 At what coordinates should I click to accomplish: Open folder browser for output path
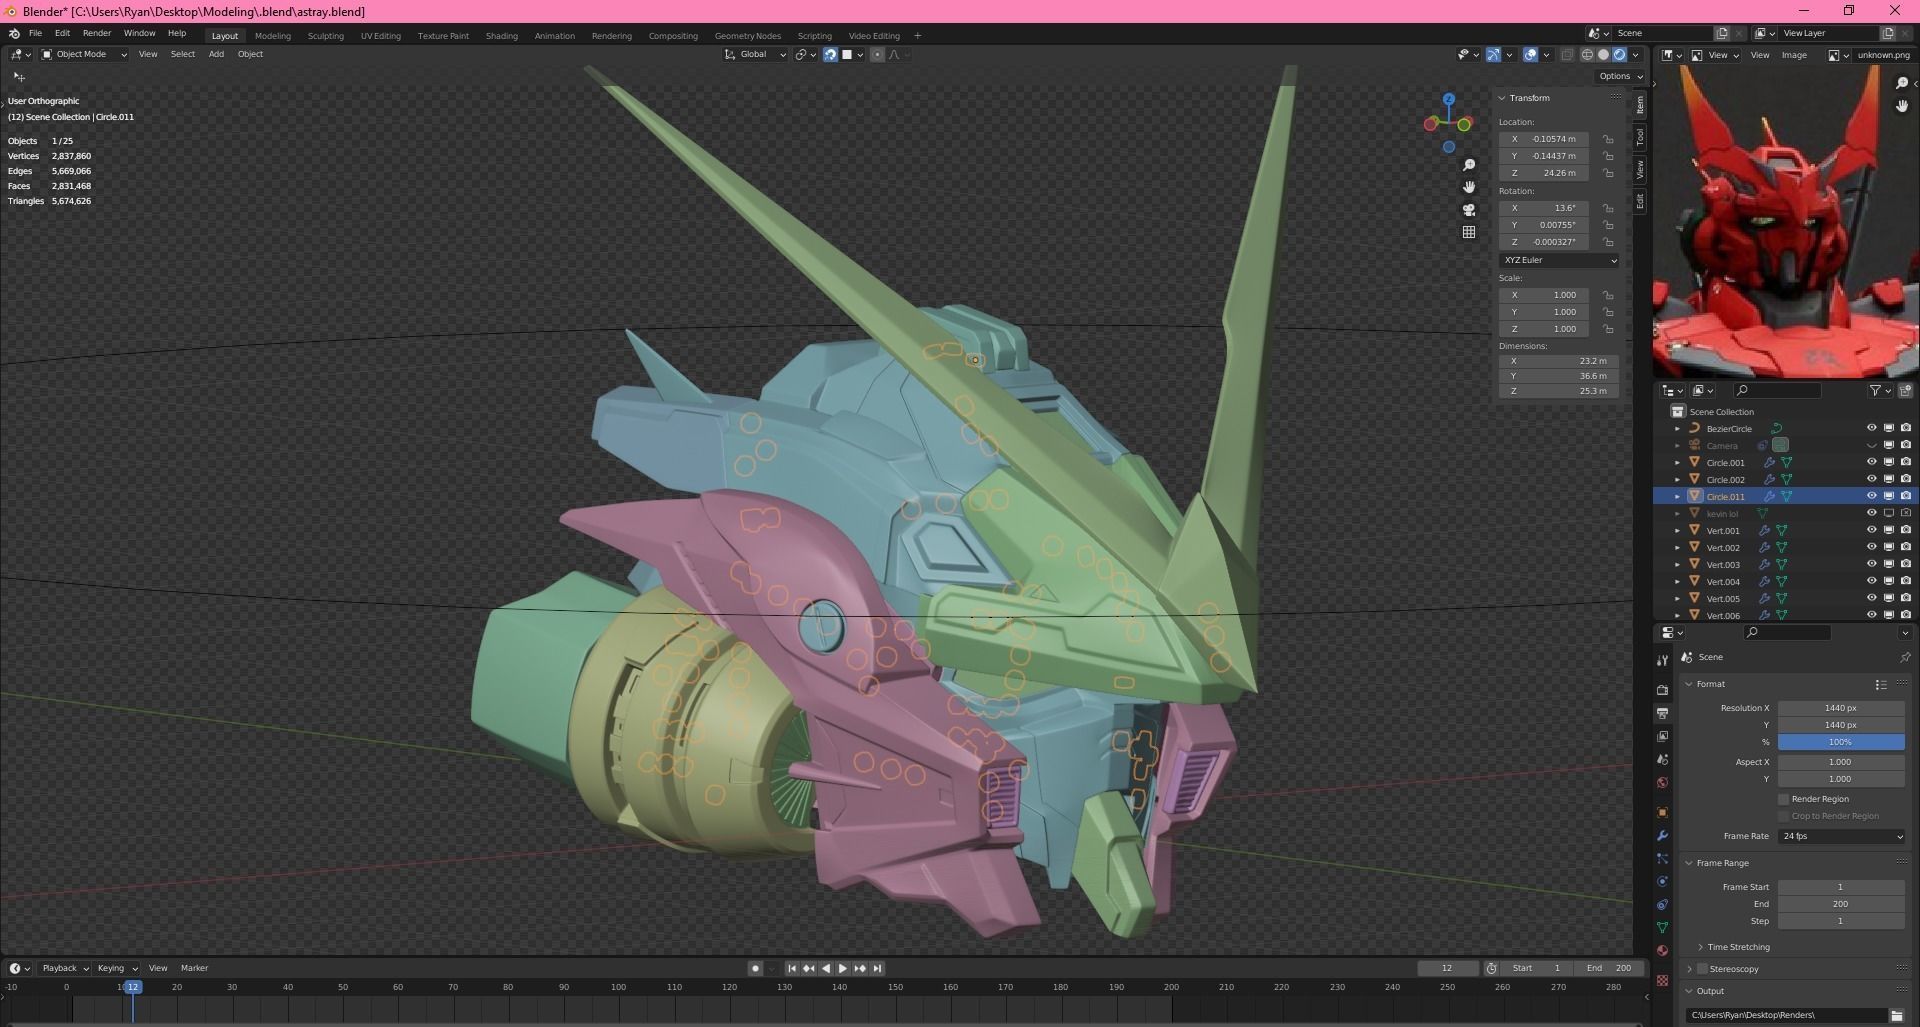pos(1896,1015)
